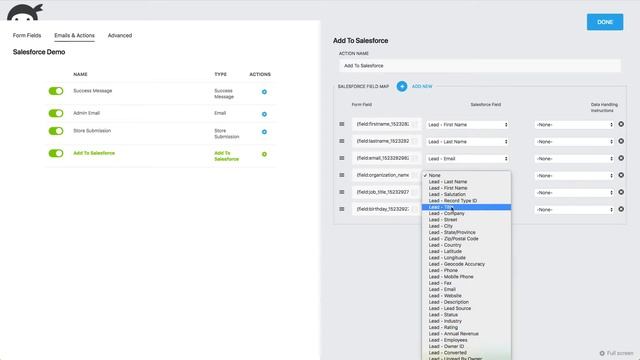
Task: Remove the firstname field mapping row
Action: click(x=621, y=124)
